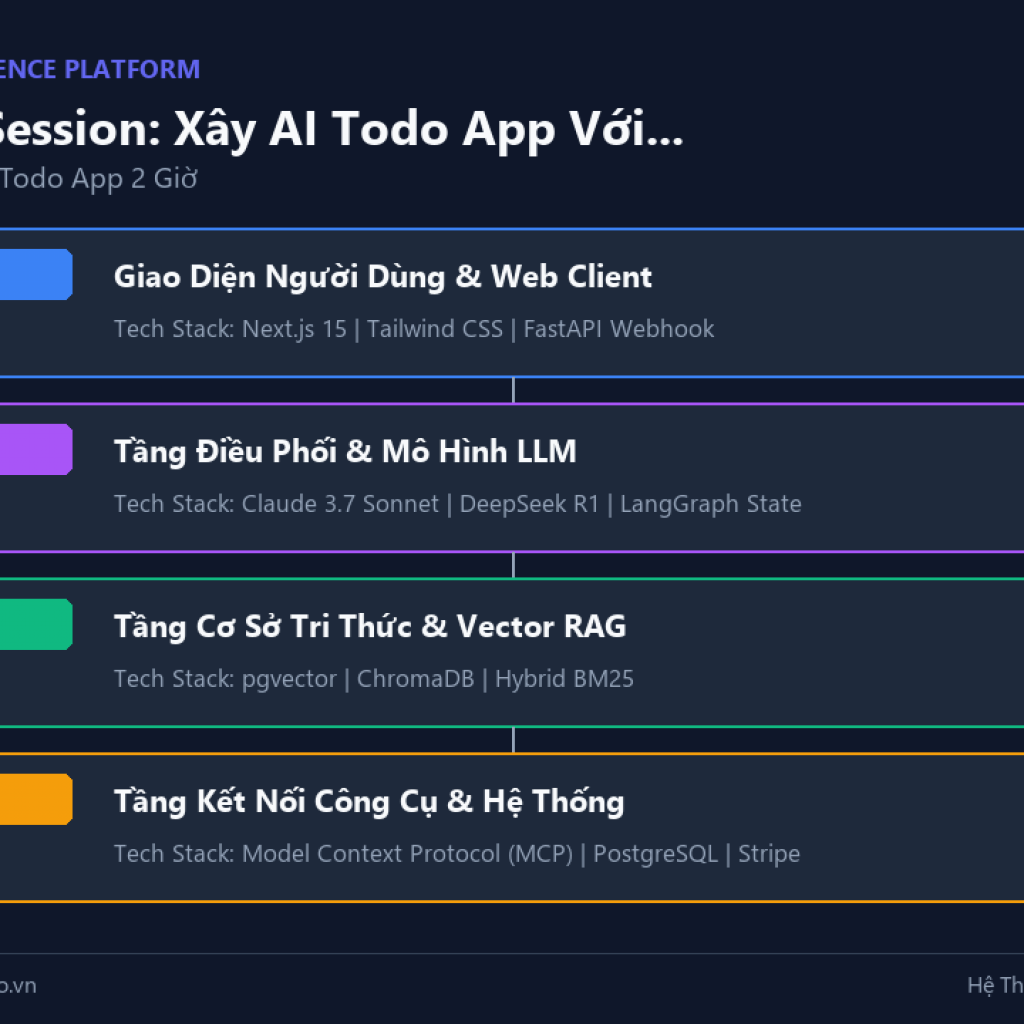
Task: Click the purple layer badge
Action: click(36, 449)
